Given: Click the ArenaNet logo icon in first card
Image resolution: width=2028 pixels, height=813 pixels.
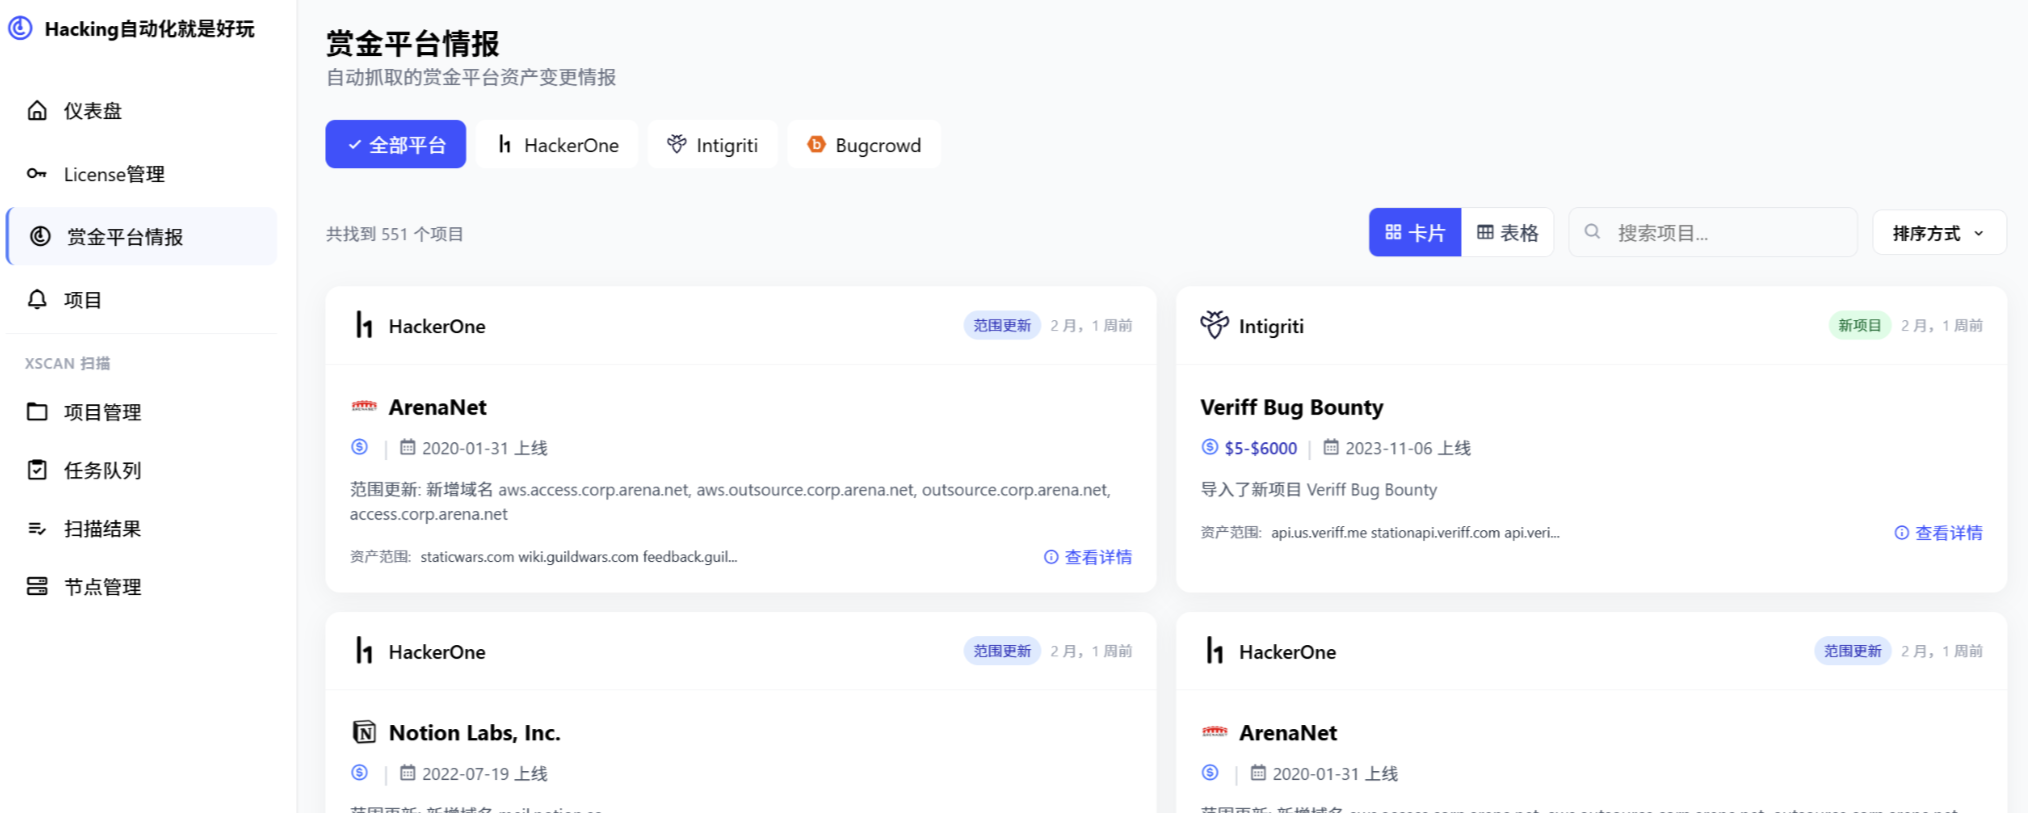Looking at the screenshot, I should (364, 406).
